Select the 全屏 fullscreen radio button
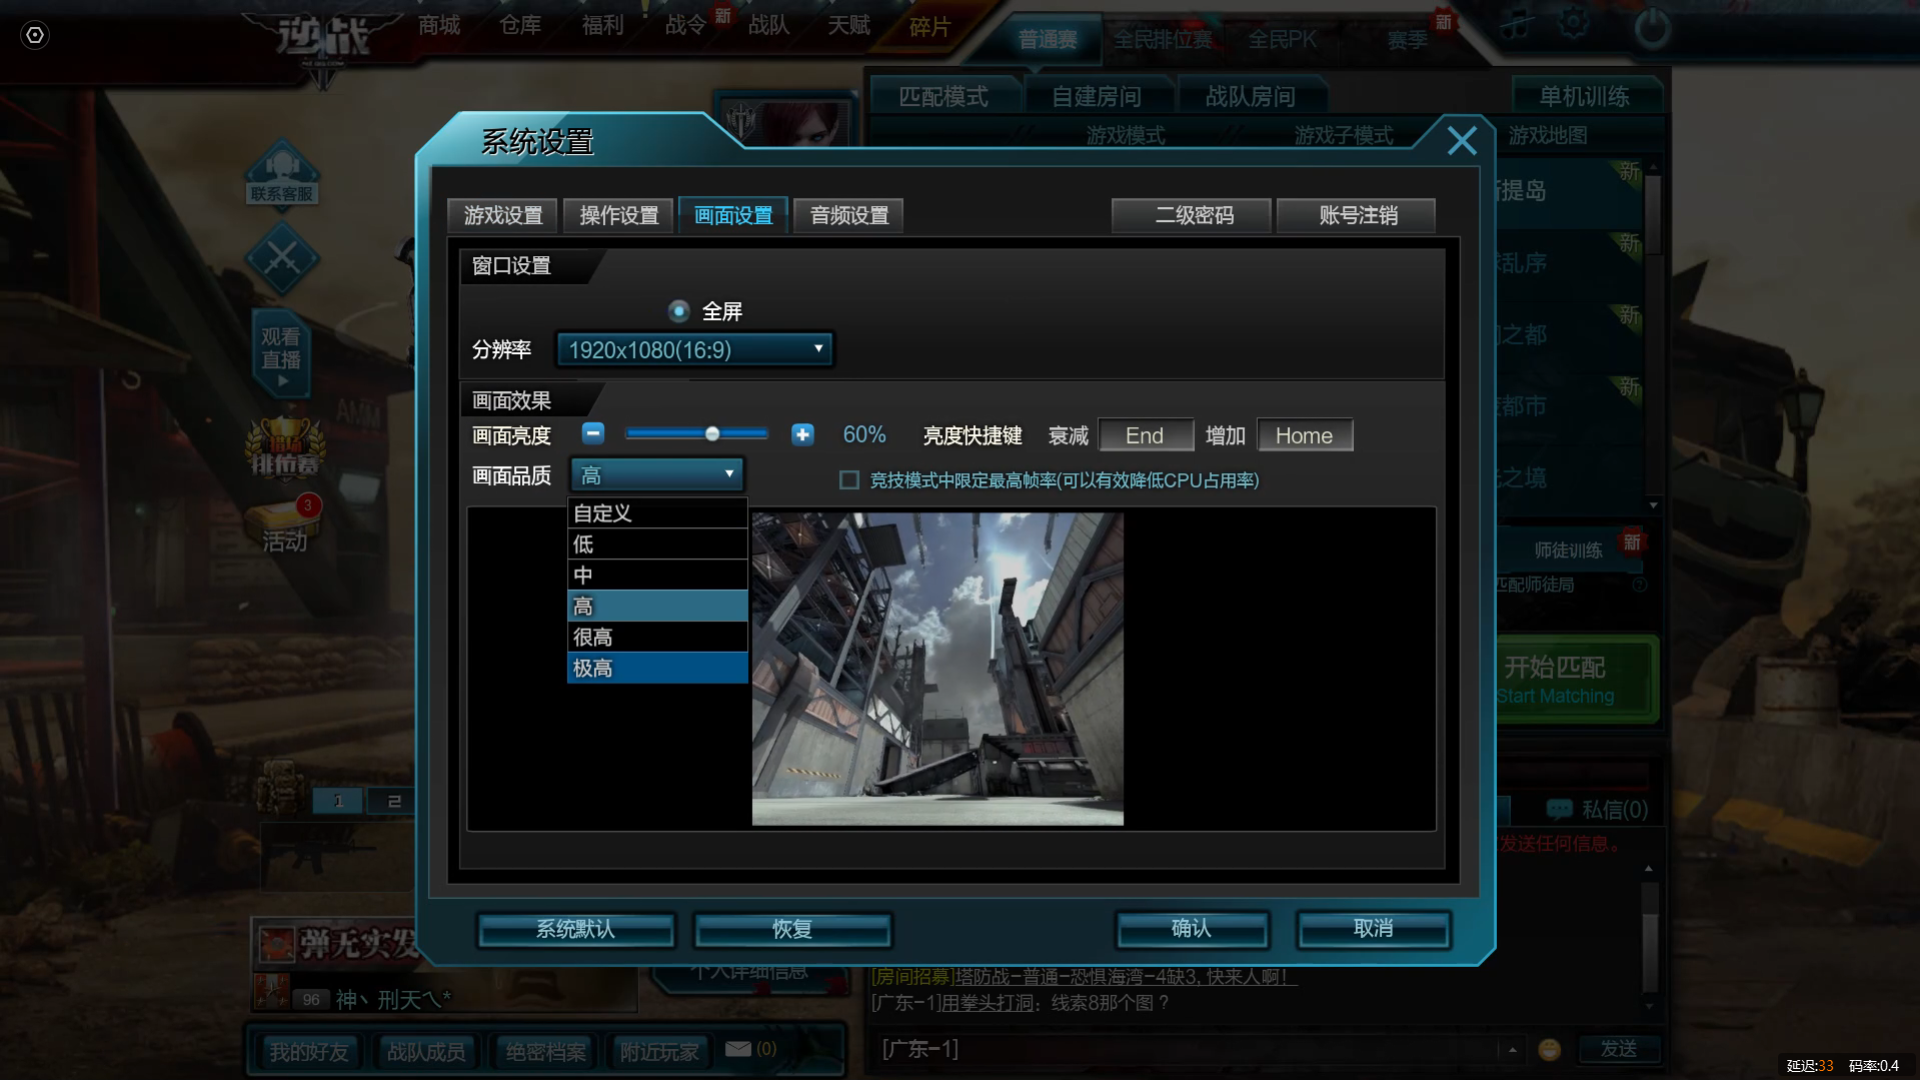 point(679,311)
